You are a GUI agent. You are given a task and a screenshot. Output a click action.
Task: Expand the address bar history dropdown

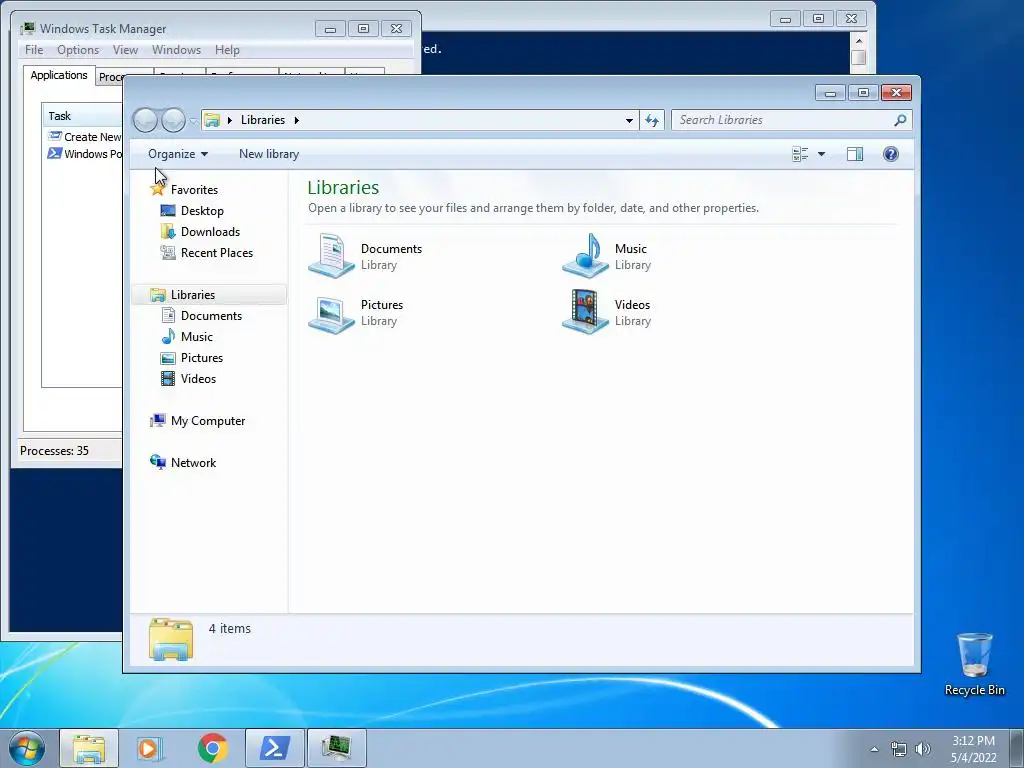(x=629, y=120)
